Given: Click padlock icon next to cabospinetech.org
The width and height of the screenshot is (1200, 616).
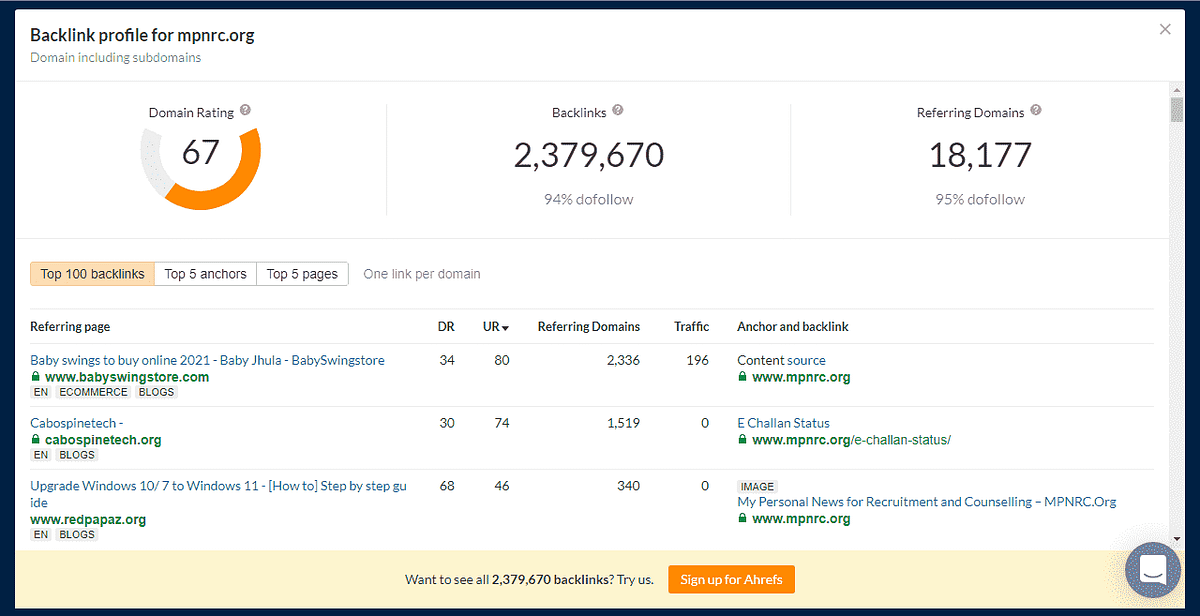Looking at the screenshot, I should (36, 440).
